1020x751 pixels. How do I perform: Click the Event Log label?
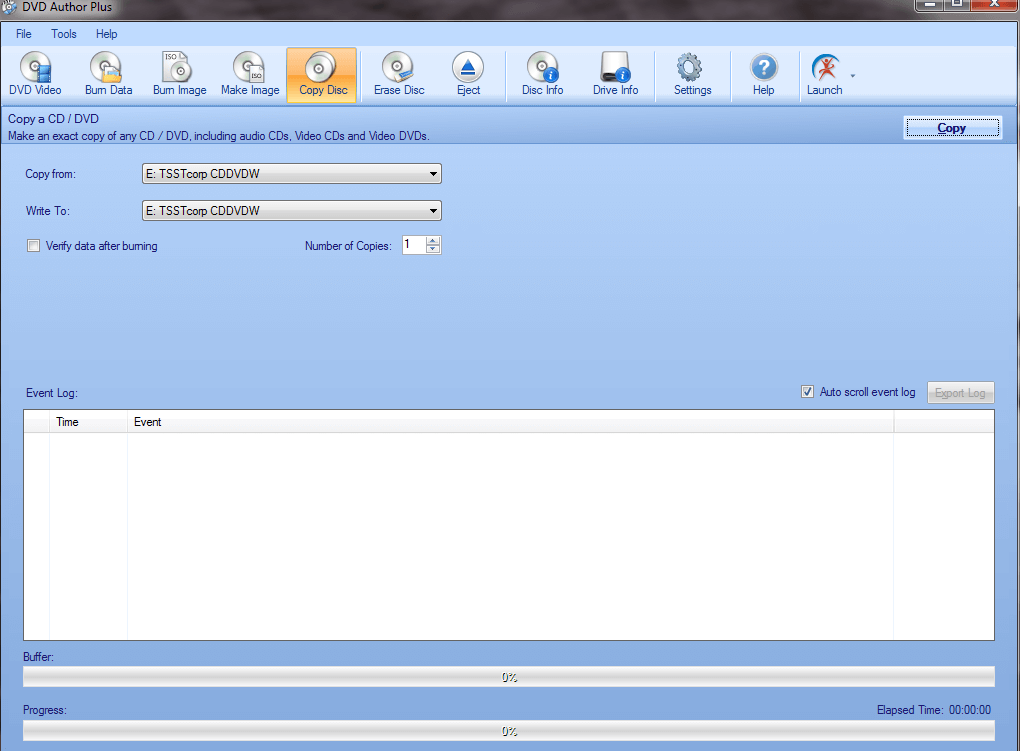[x=51, y=393]
